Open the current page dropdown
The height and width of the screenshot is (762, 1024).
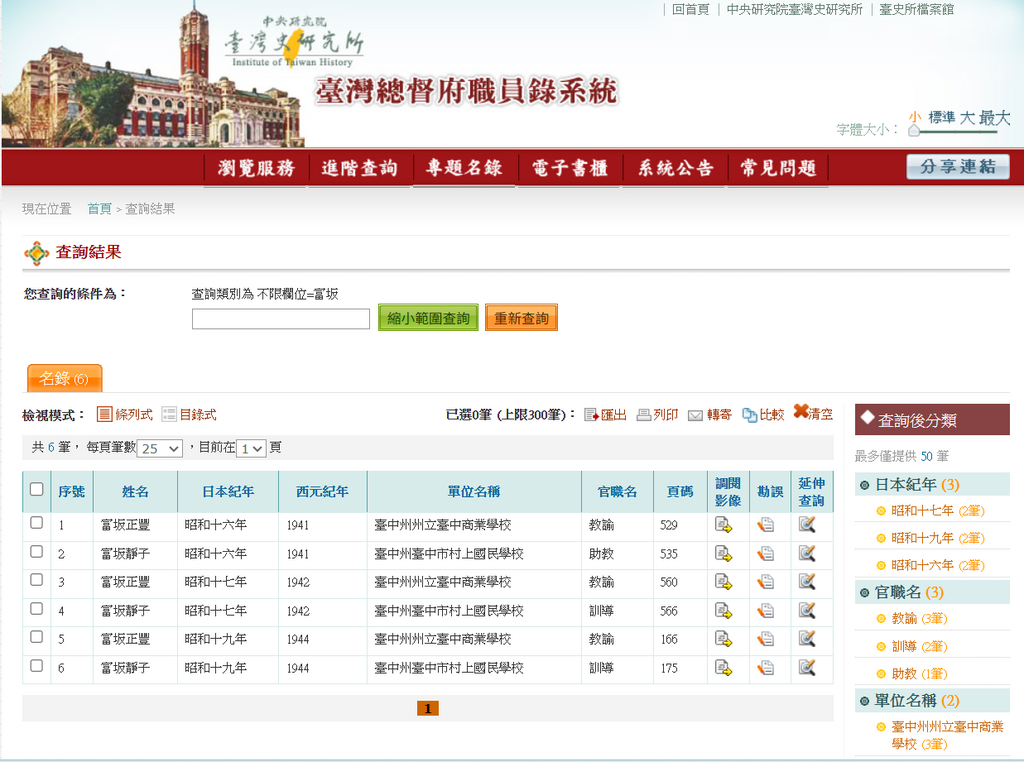pos(251,449)
